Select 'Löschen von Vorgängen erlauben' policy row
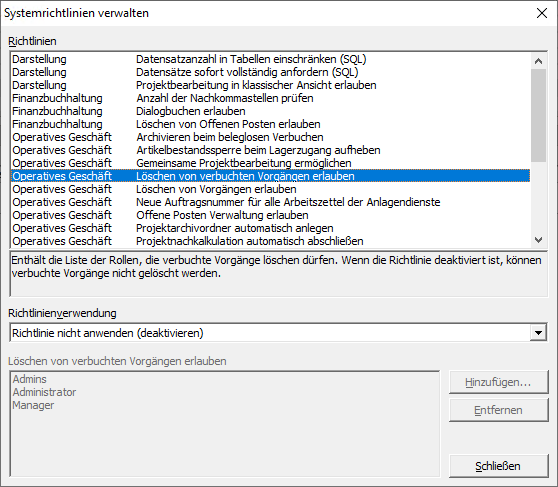 coord(270,189)
